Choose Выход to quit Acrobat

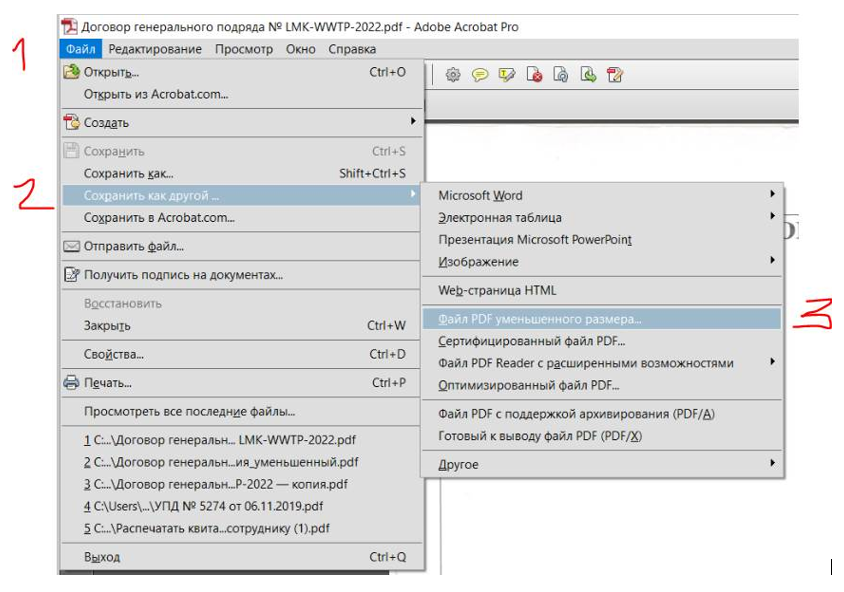tap(241, 557)
